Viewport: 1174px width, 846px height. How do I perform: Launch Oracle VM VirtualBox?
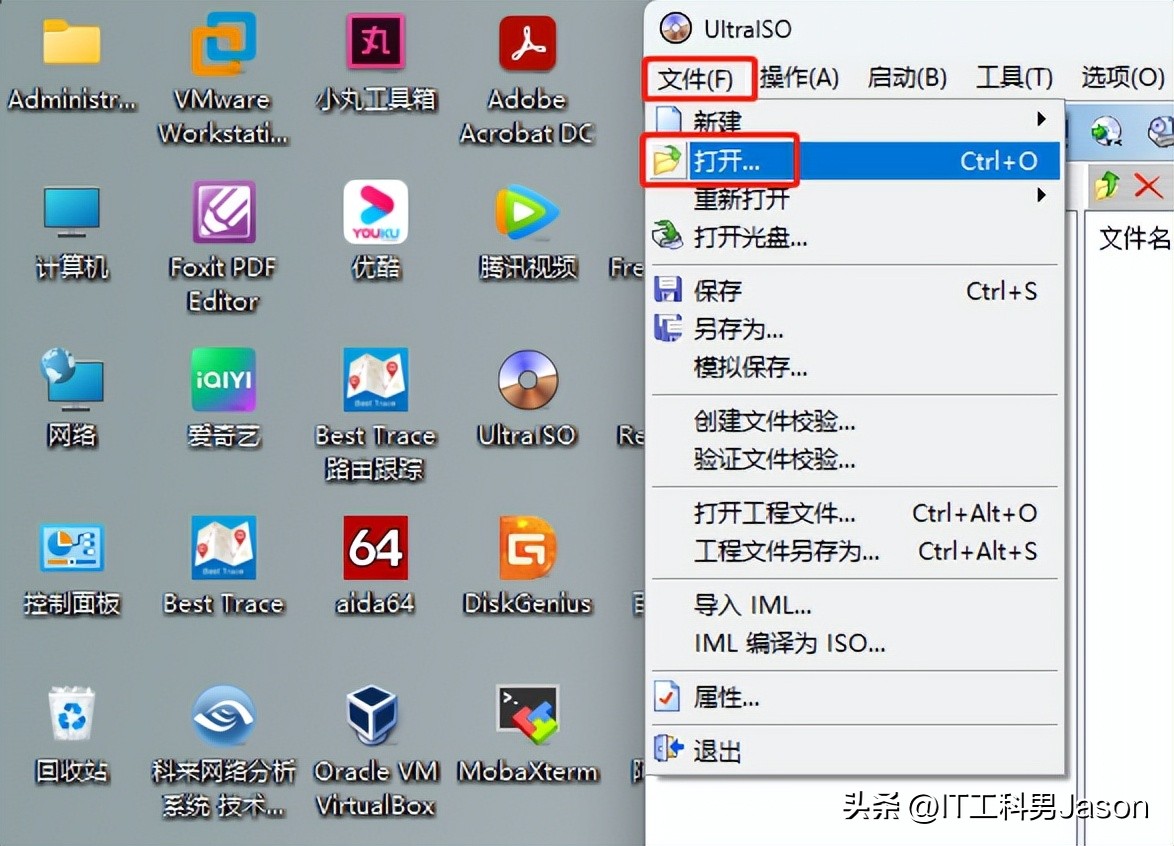point(374,714)
